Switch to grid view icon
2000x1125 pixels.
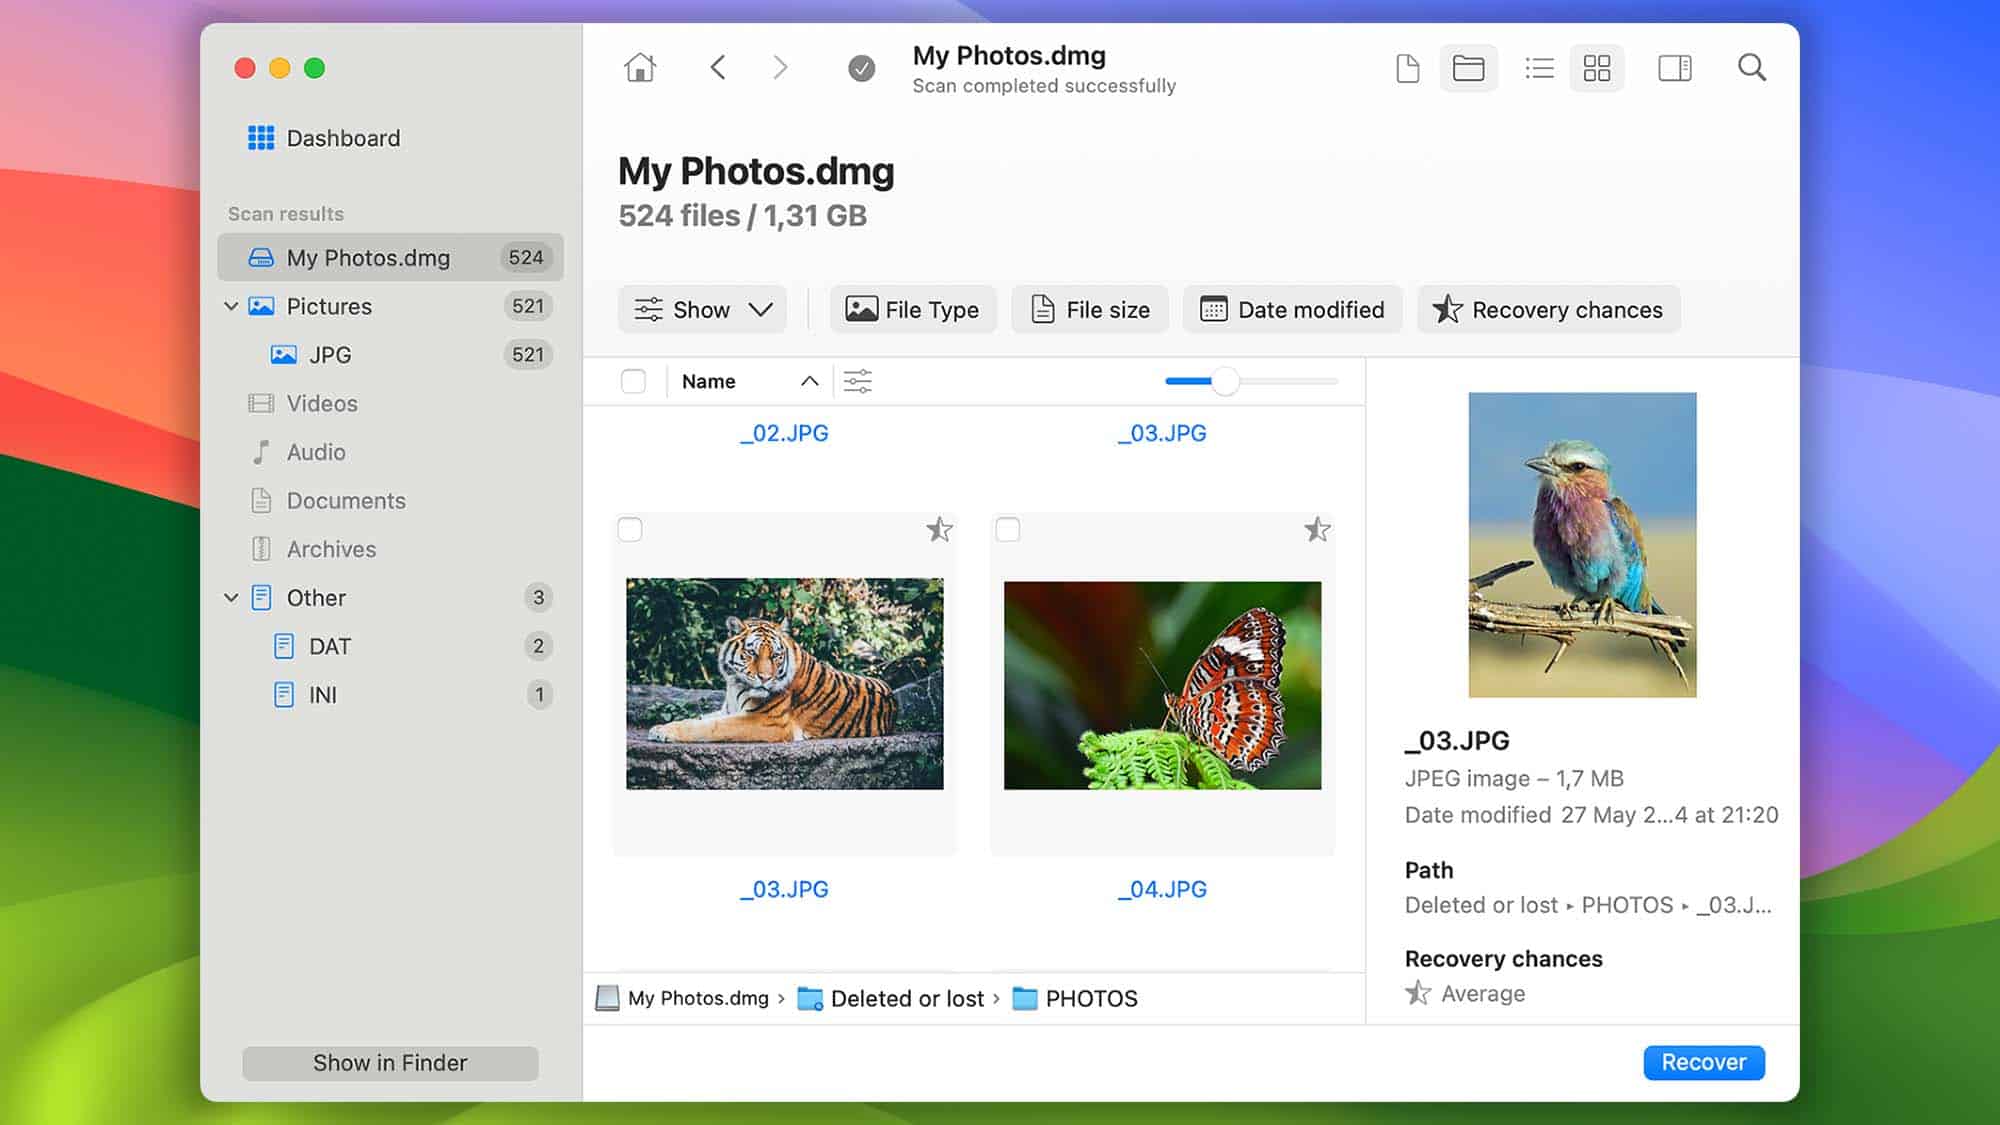pos(1597,68)
